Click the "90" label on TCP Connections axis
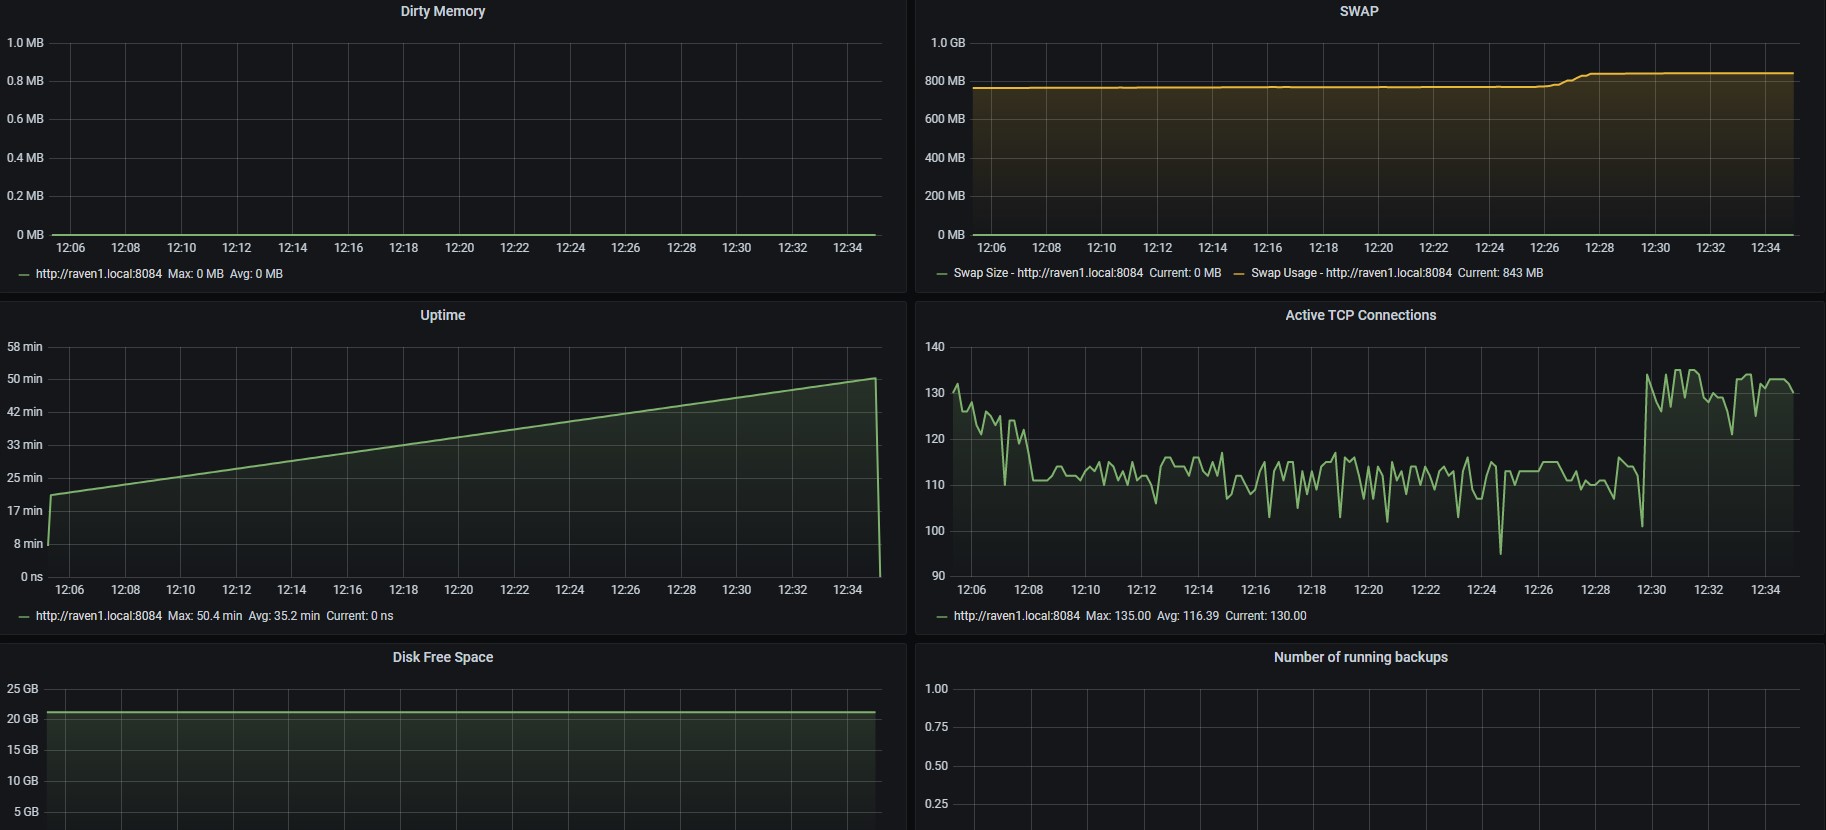Image resolution: width=1826 pixels, height=830 pixels. point(938,577)
